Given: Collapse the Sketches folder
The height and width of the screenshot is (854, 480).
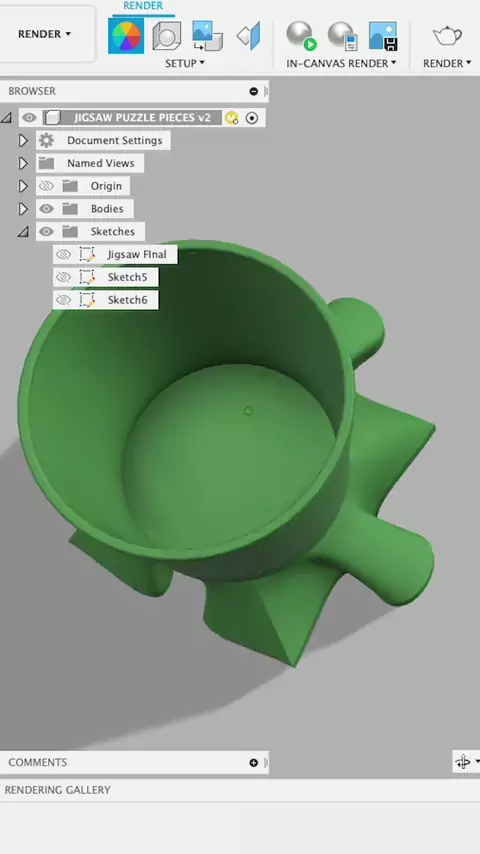Looking at the screenshot, I should pyautogui.click(x=22, y=232).
